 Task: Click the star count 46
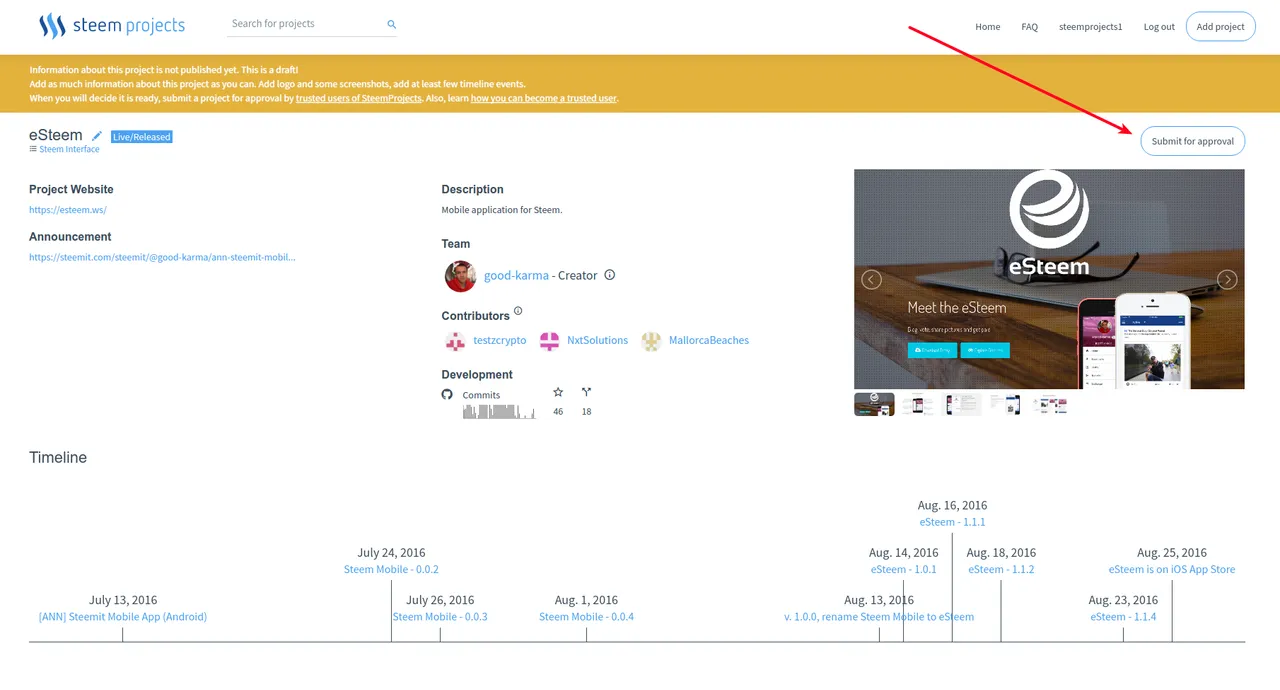pyautogui.click(x=558, y=412)
